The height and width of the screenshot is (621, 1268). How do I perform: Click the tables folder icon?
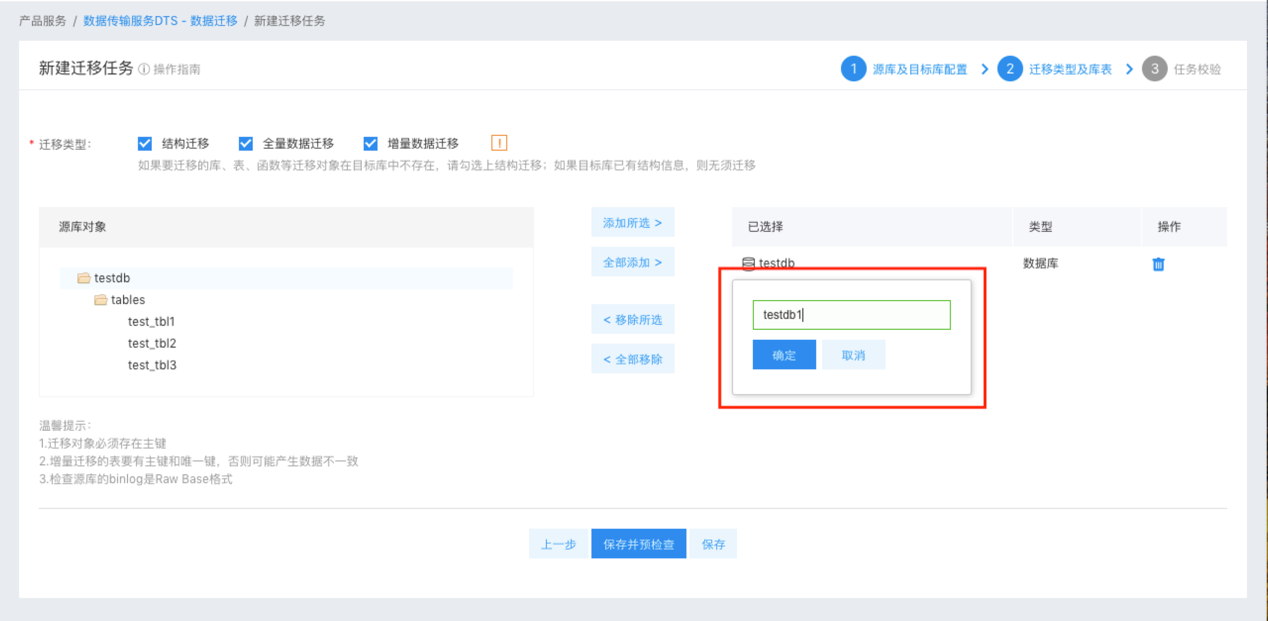point(101,300)
